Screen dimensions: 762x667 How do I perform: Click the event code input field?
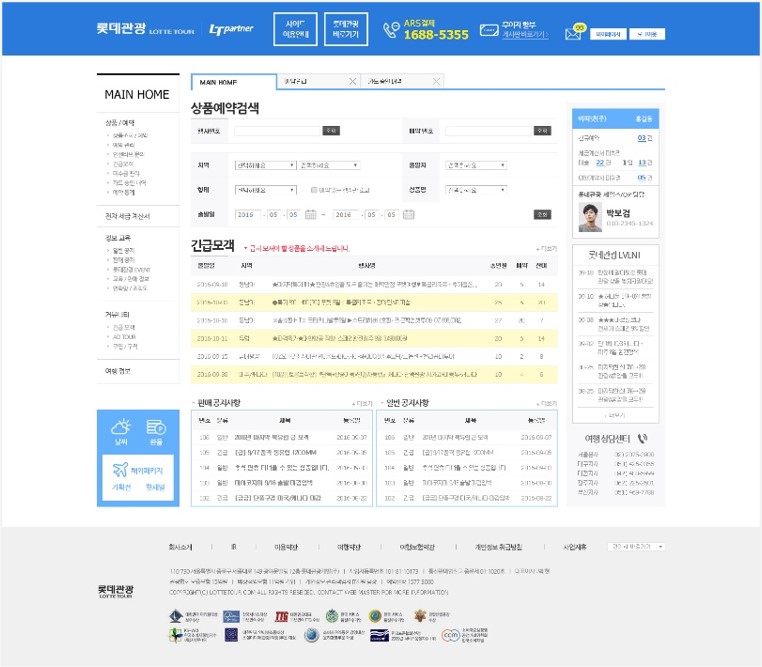click(x=277, y=131)
